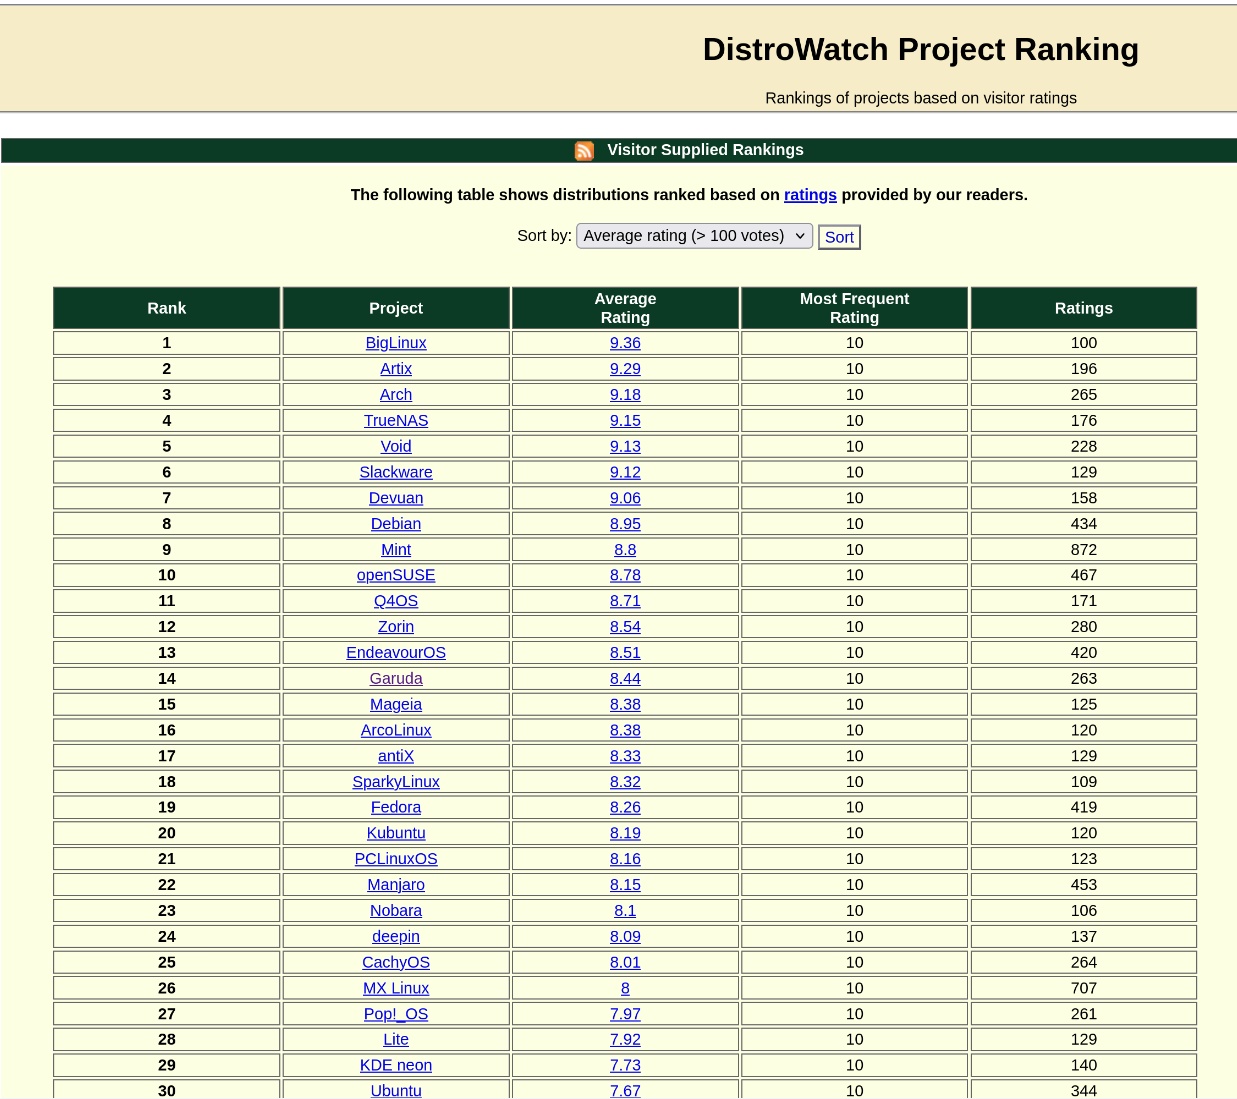Open the SparkyLinux project link
Screen dimensions: 1237x1099
click(396, 782)
